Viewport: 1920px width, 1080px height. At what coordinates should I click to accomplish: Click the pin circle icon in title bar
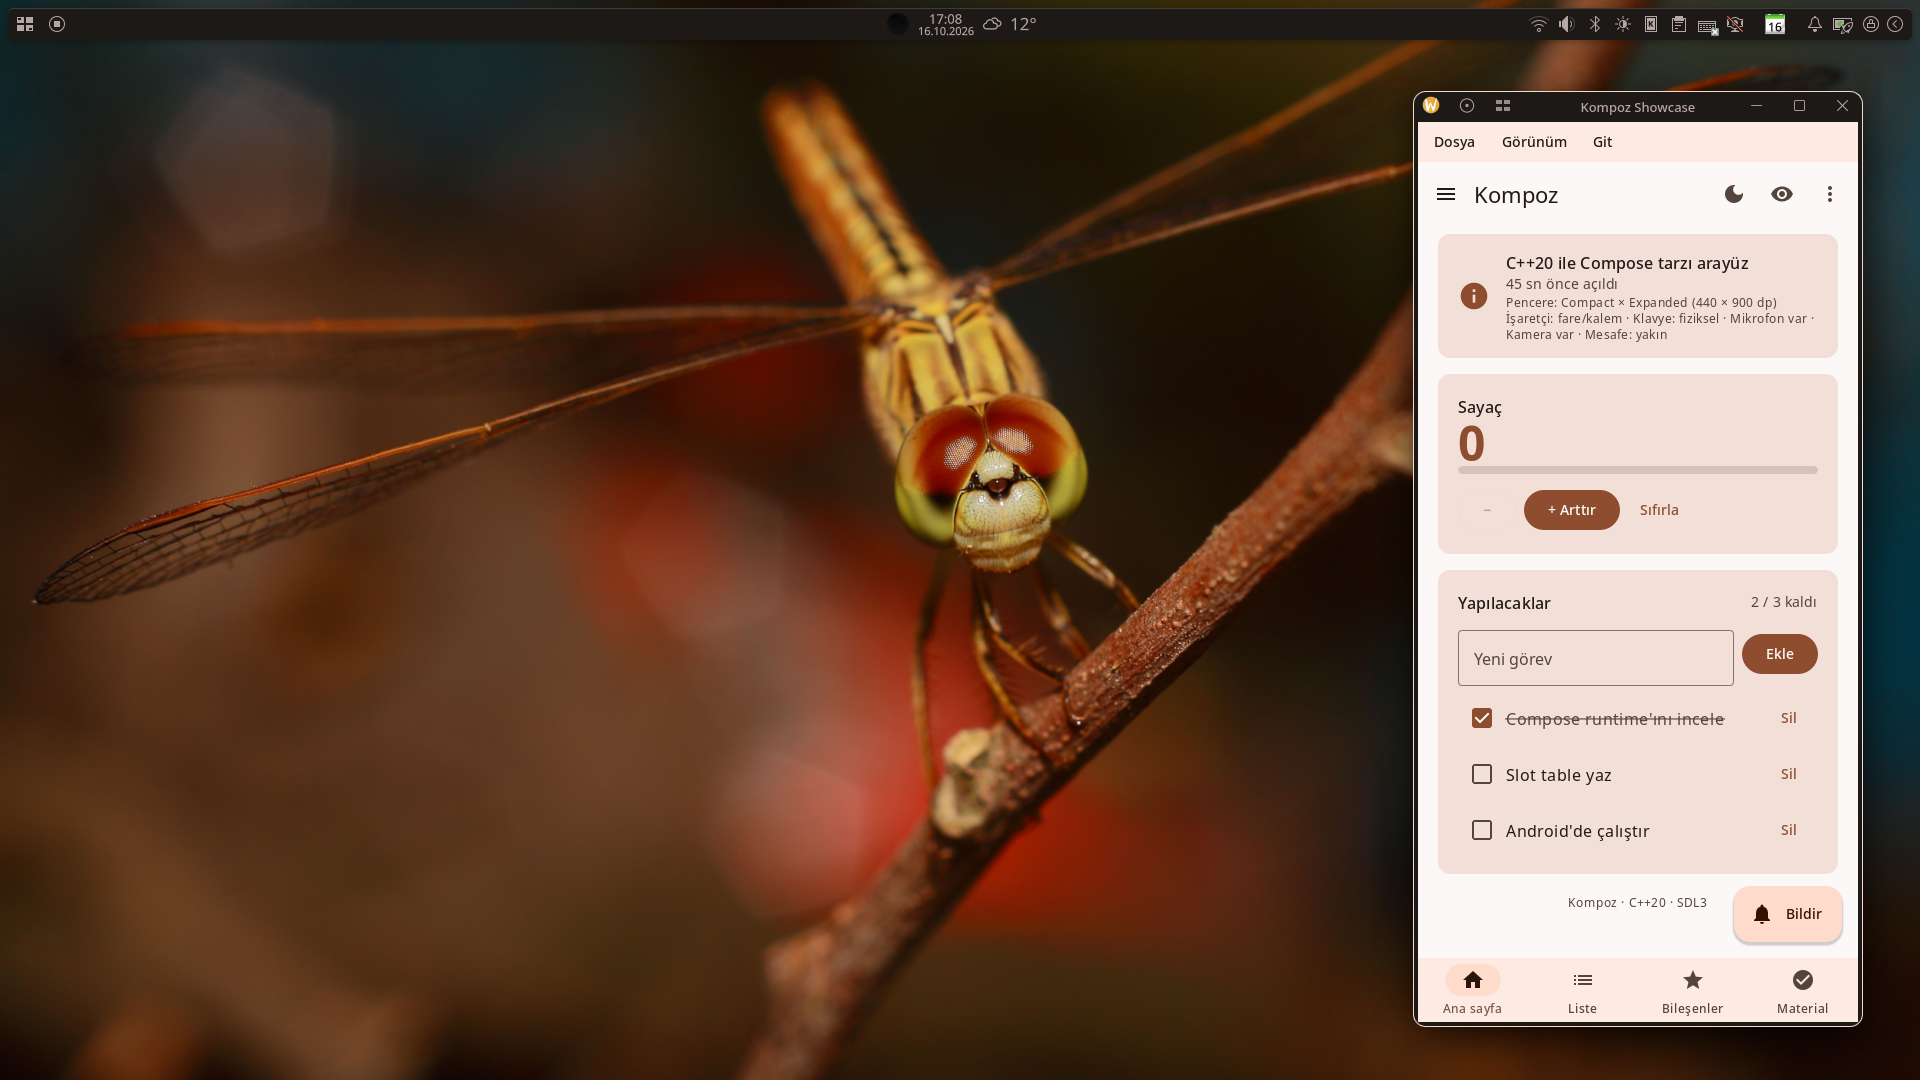pyautogui.click(x=1467, y=106)
